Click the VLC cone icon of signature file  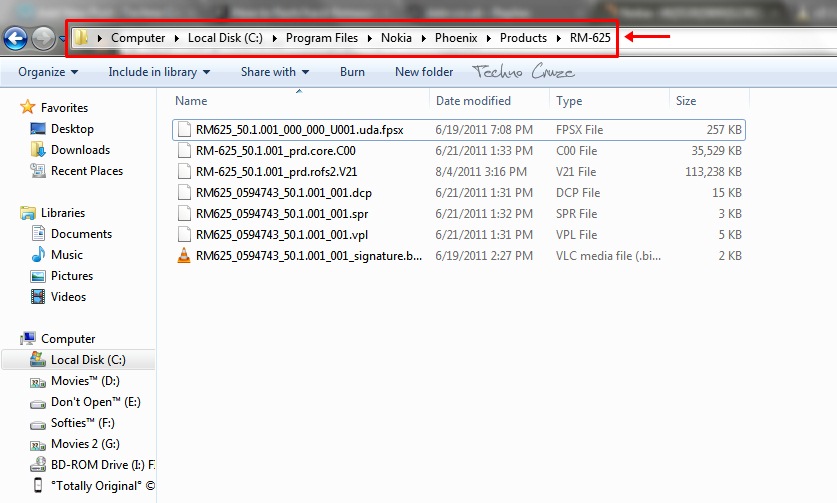point(184,256)
